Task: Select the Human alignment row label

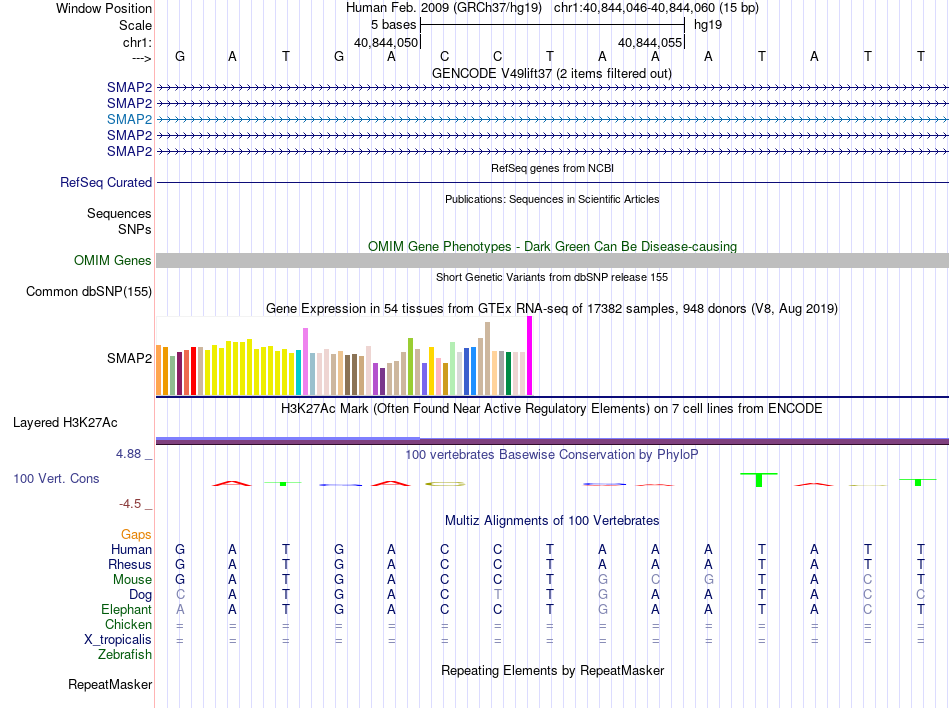Action: coord(131,549)
